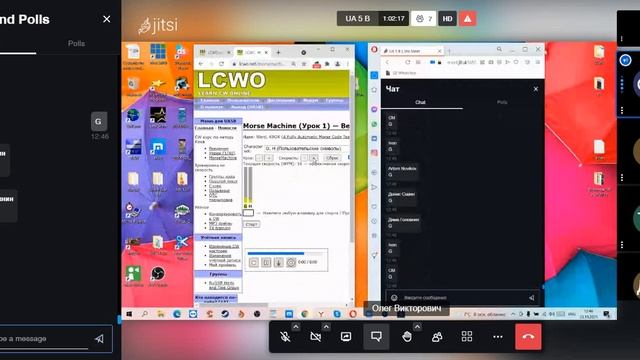Click send arrow in shared Чат panel

pos(531,298)
